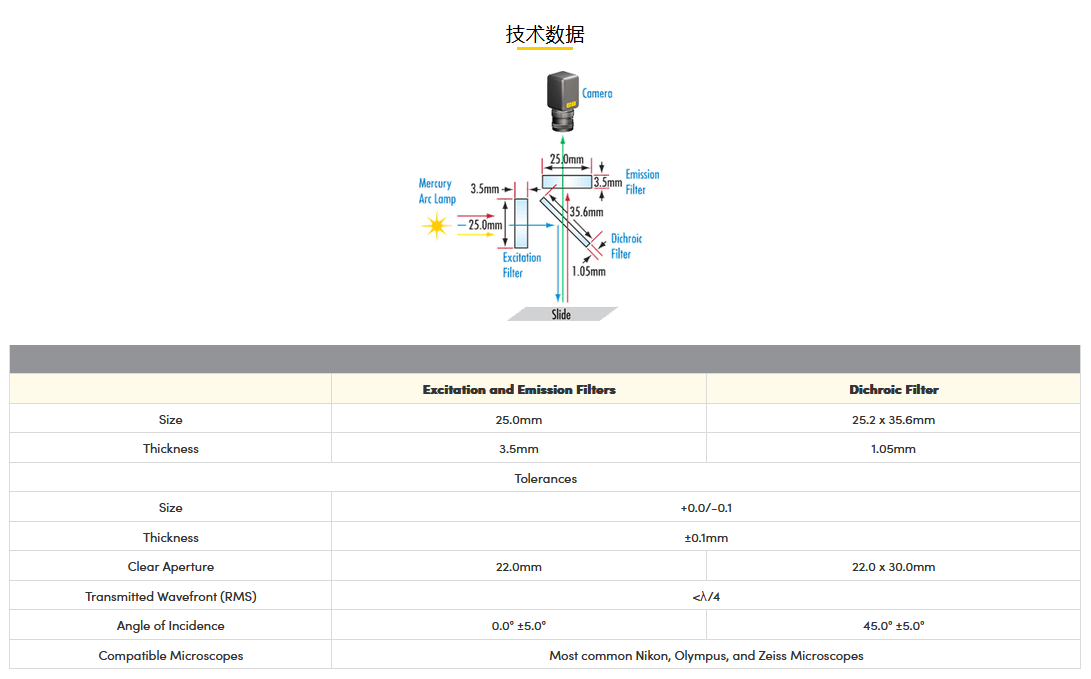Click the emission filter rectangle below camera
The height and width of the screenshot is (679, 1091).
click(566, 181)
